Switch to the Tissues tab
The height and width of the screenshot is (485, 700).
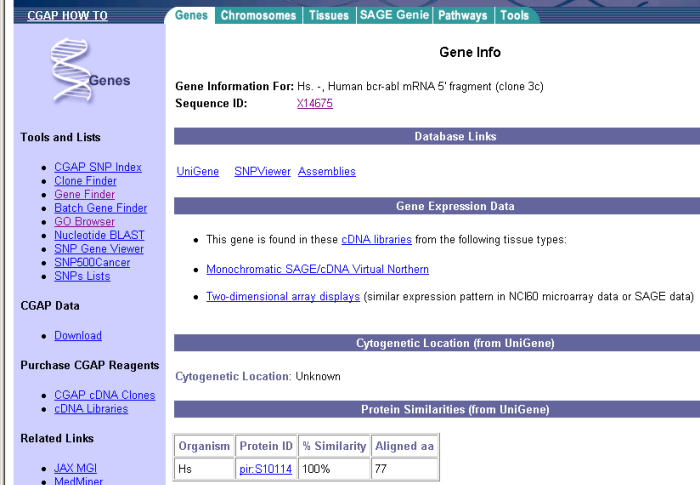point(329,15)
